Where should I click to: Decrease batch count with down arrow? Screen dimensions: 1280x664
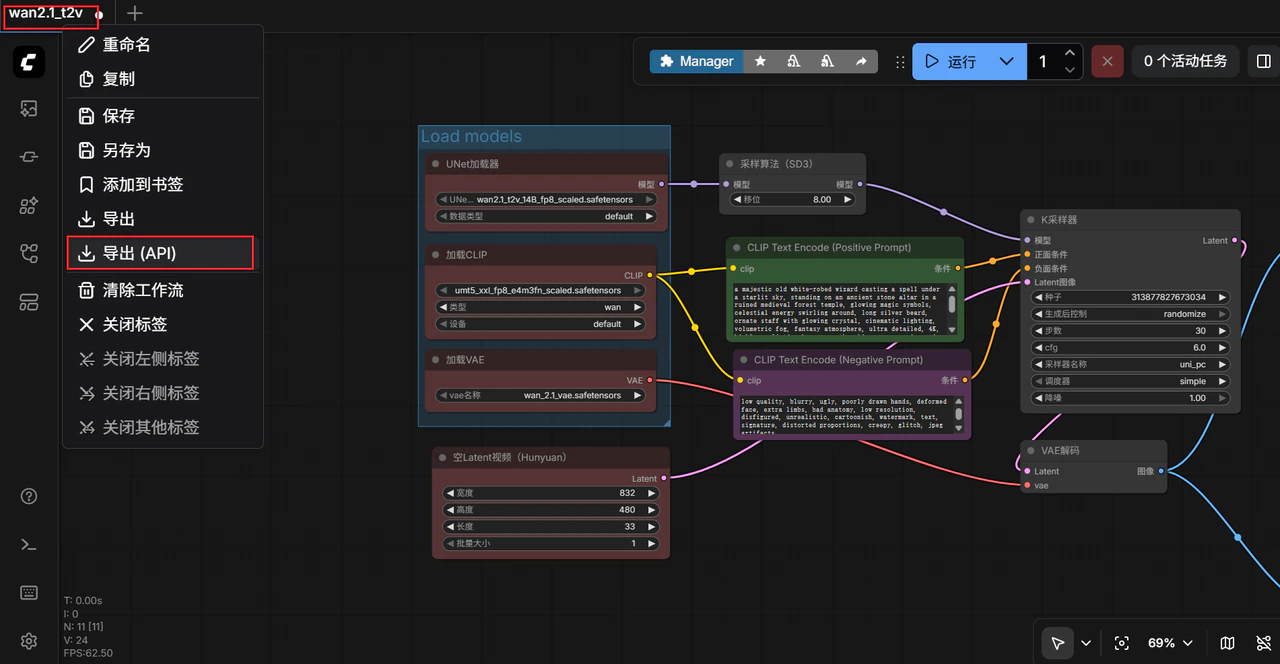point(1070,70)
